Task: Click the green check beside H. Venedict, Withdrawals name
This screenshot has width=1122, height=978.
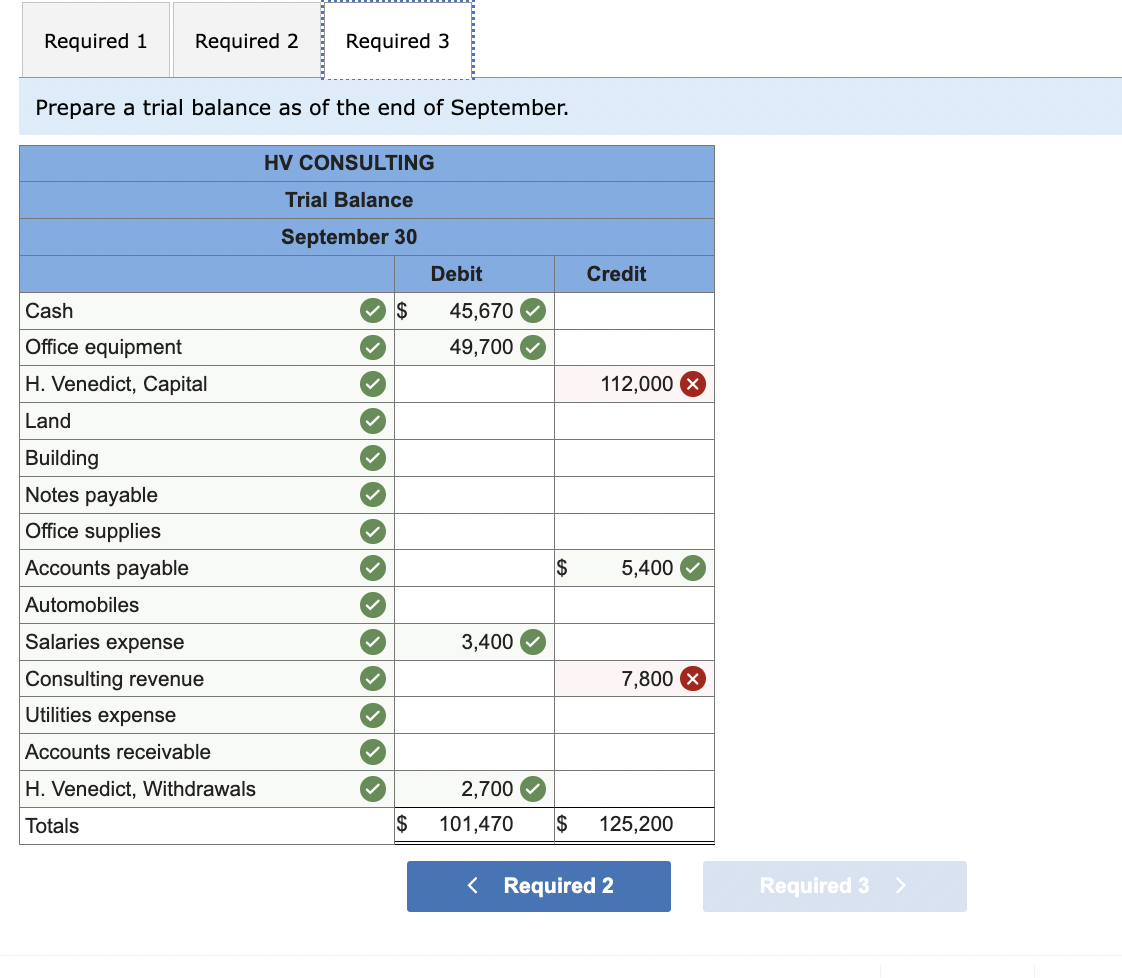Action: pos(373,789)
